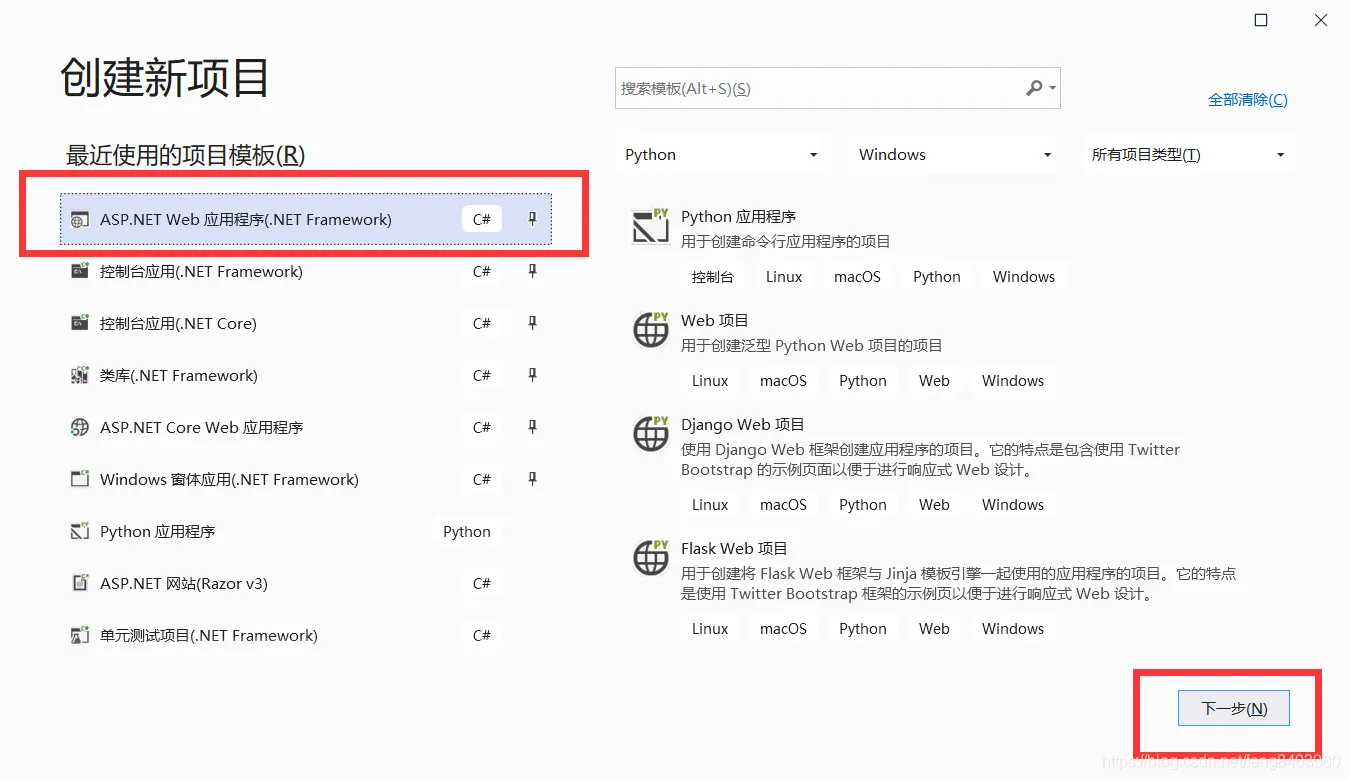Click the Console App (.NET Framework) icon
1350x780 pixels.
coord(80,271)
